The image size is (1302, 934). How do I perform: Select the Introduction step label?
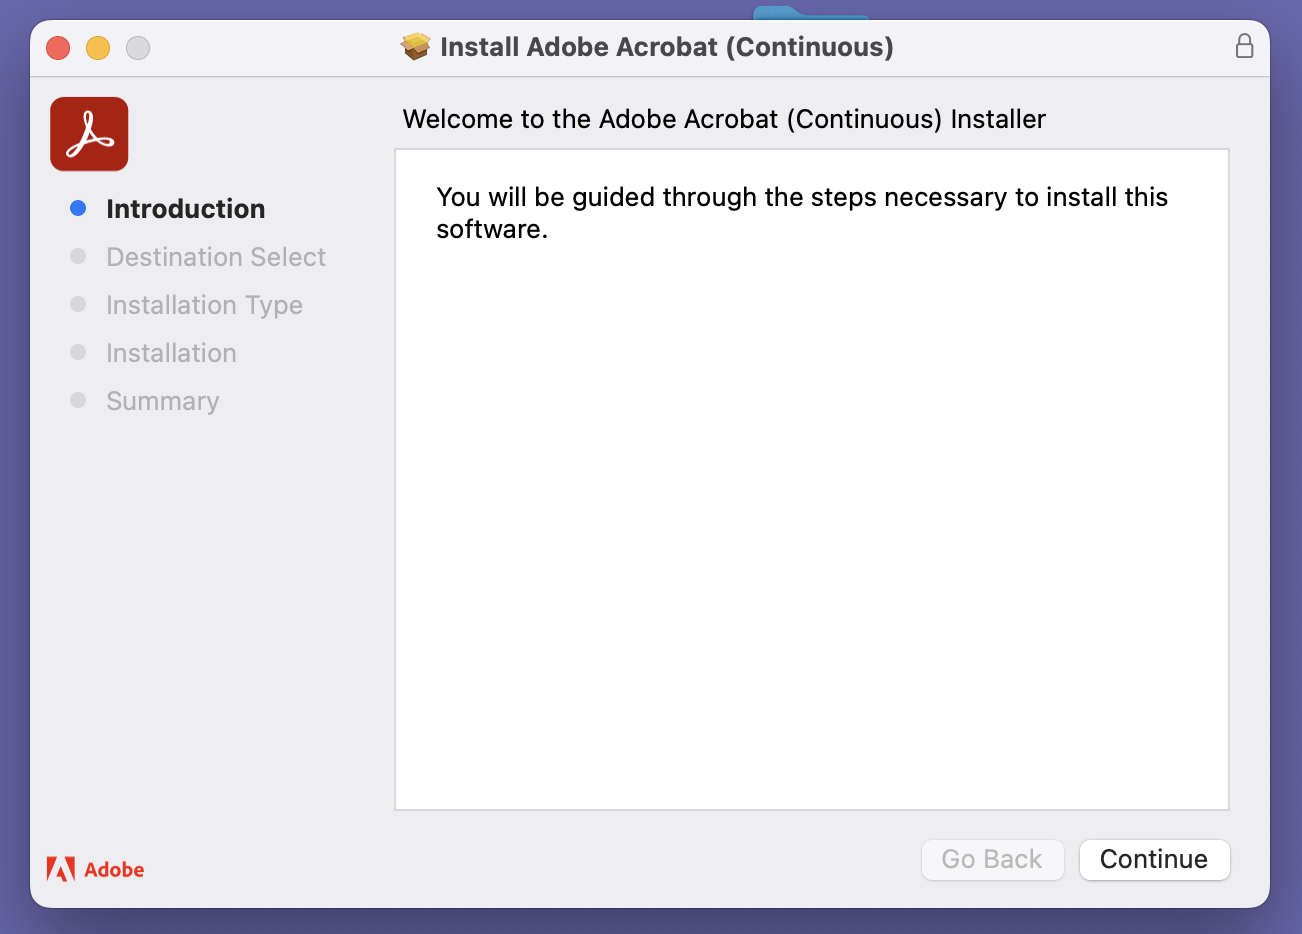coord(186,208)
